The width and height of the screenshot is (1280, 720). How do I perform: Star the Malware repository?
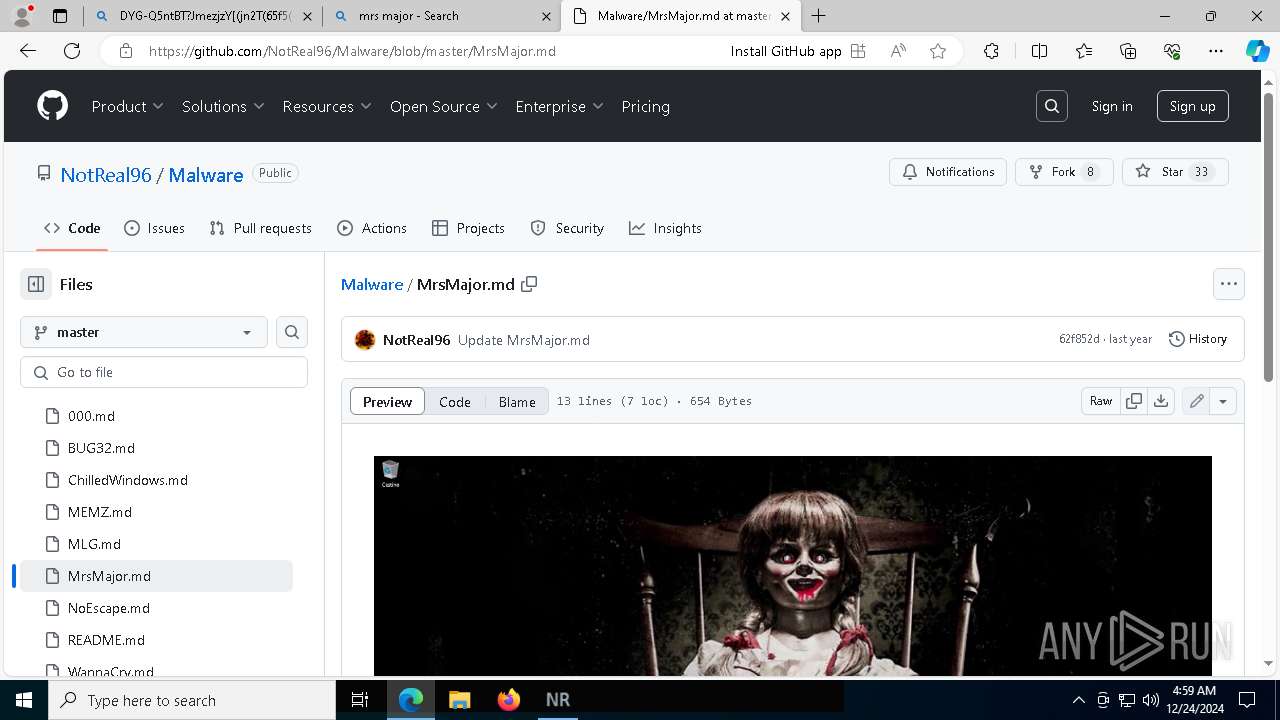click(1174, 172)
